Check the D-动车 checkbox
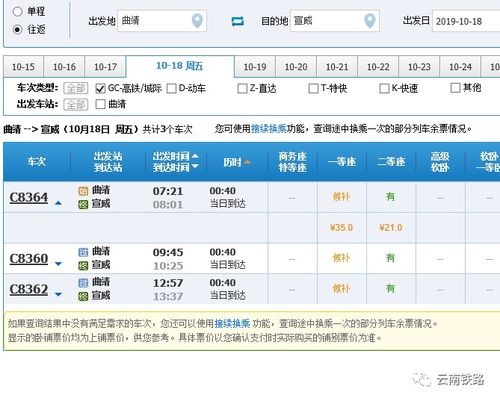Screen dimensions: 500x401 click(171, 89)
